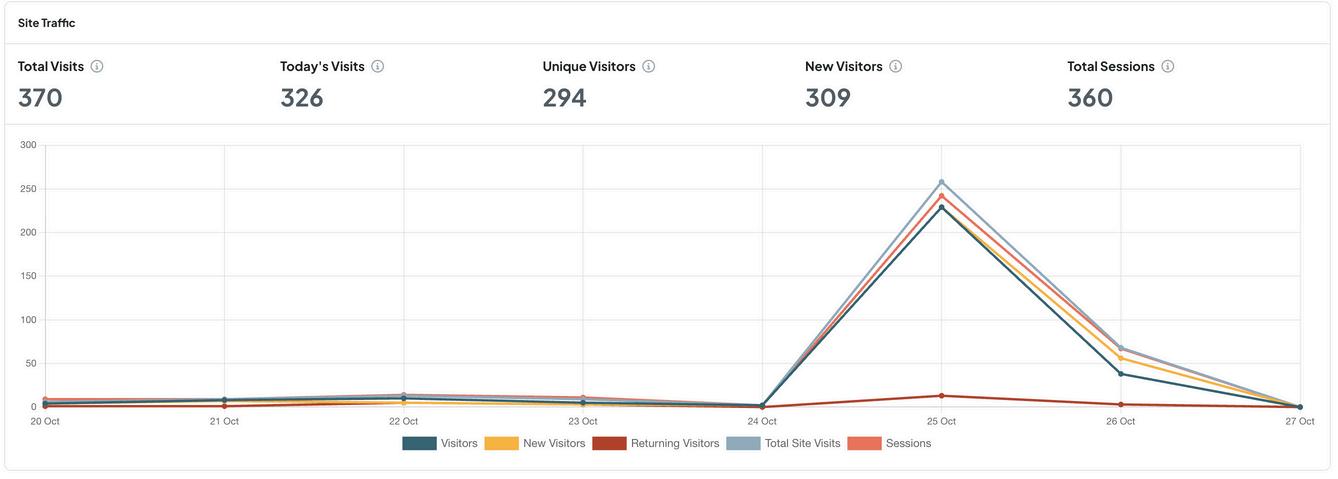This screenshot has height=479, width=1338.
Task: Click the data point at 24 Oct
Action: [762, 406]
